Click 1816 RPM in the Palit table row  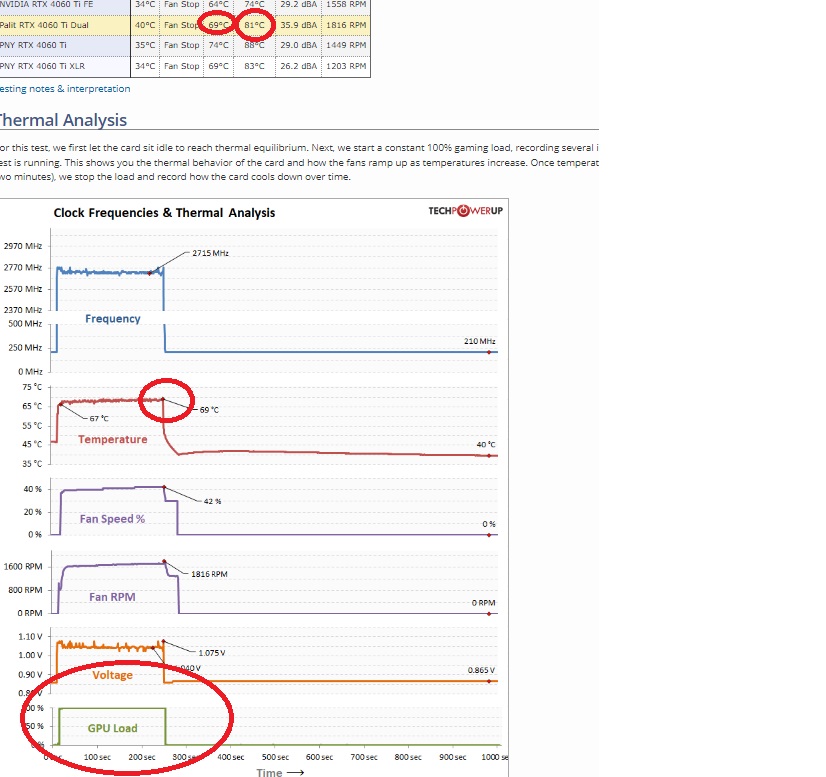point(346,25)
